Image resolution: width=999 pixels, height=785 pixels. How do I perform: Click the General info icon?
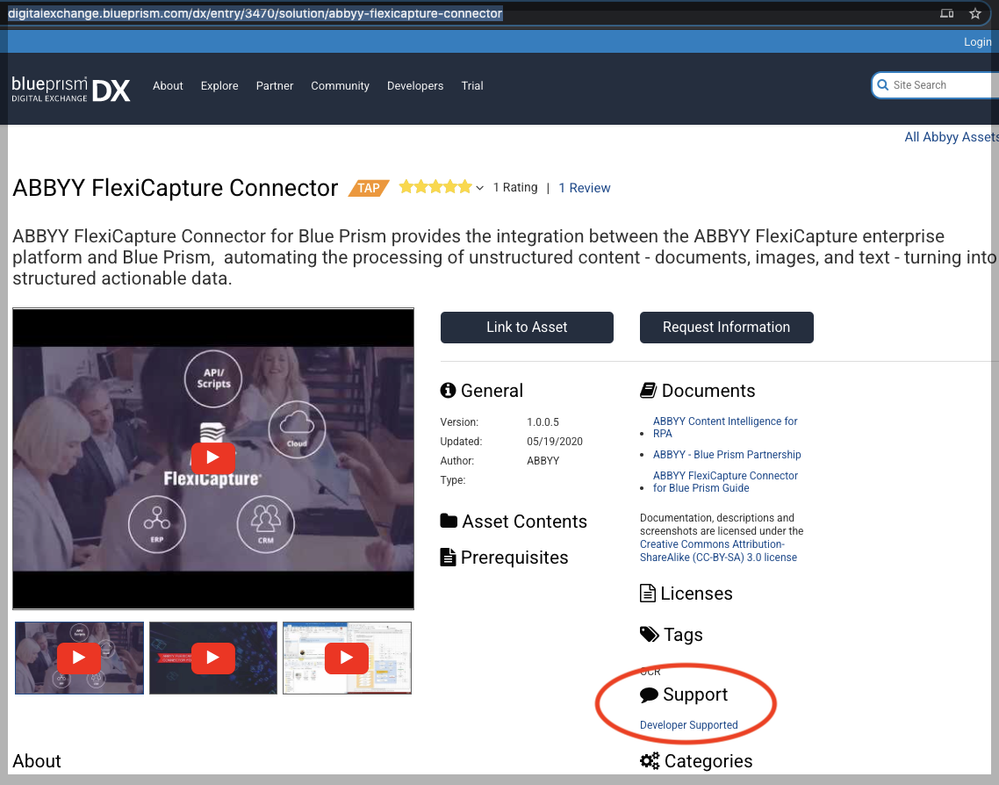coord(447,390)
